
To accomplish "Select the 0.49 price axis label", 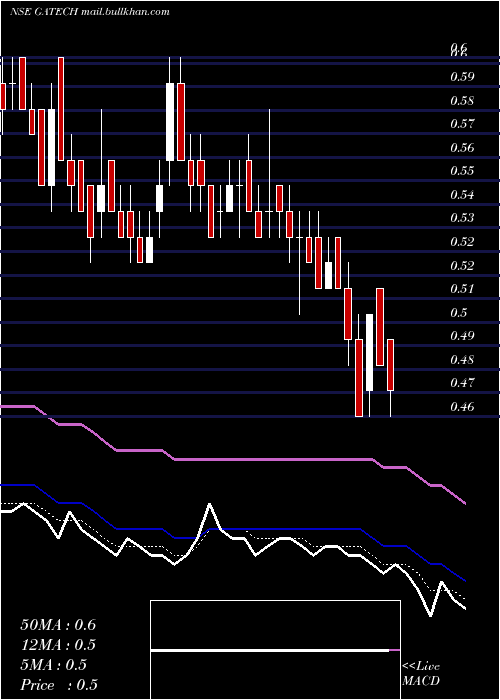I will click(x=462, y=336).
